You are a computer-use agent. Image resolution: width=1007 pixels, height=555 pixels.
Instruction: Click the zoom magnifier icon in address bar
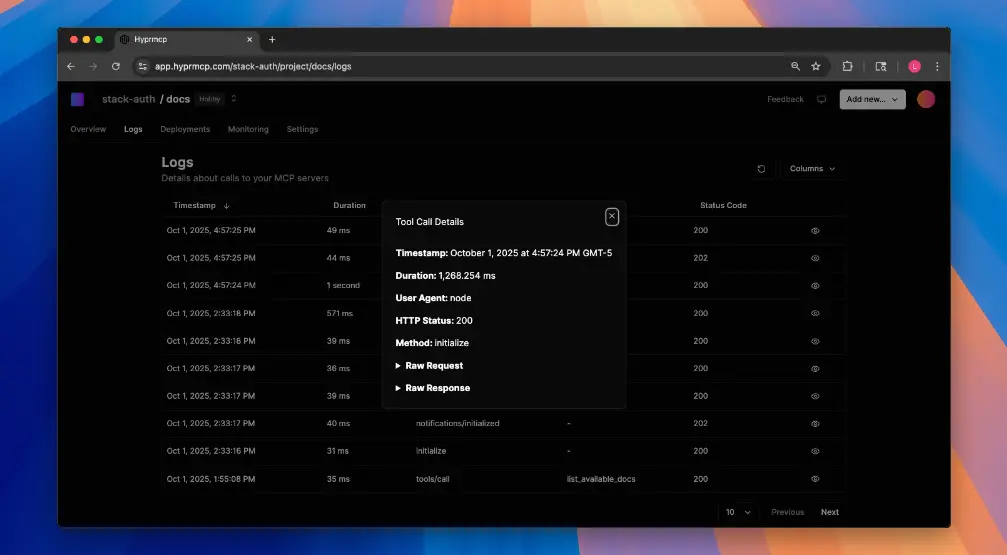coord(795,66)
